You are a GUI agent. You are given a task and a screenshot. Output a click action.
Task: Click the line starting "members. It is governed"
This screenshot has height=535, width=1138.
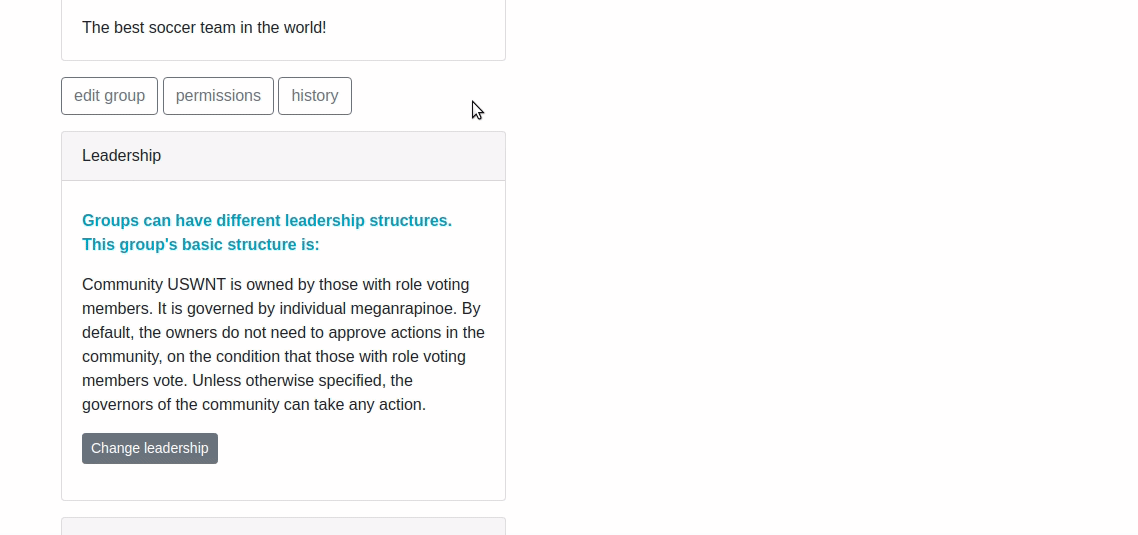(x=281, y=309)
